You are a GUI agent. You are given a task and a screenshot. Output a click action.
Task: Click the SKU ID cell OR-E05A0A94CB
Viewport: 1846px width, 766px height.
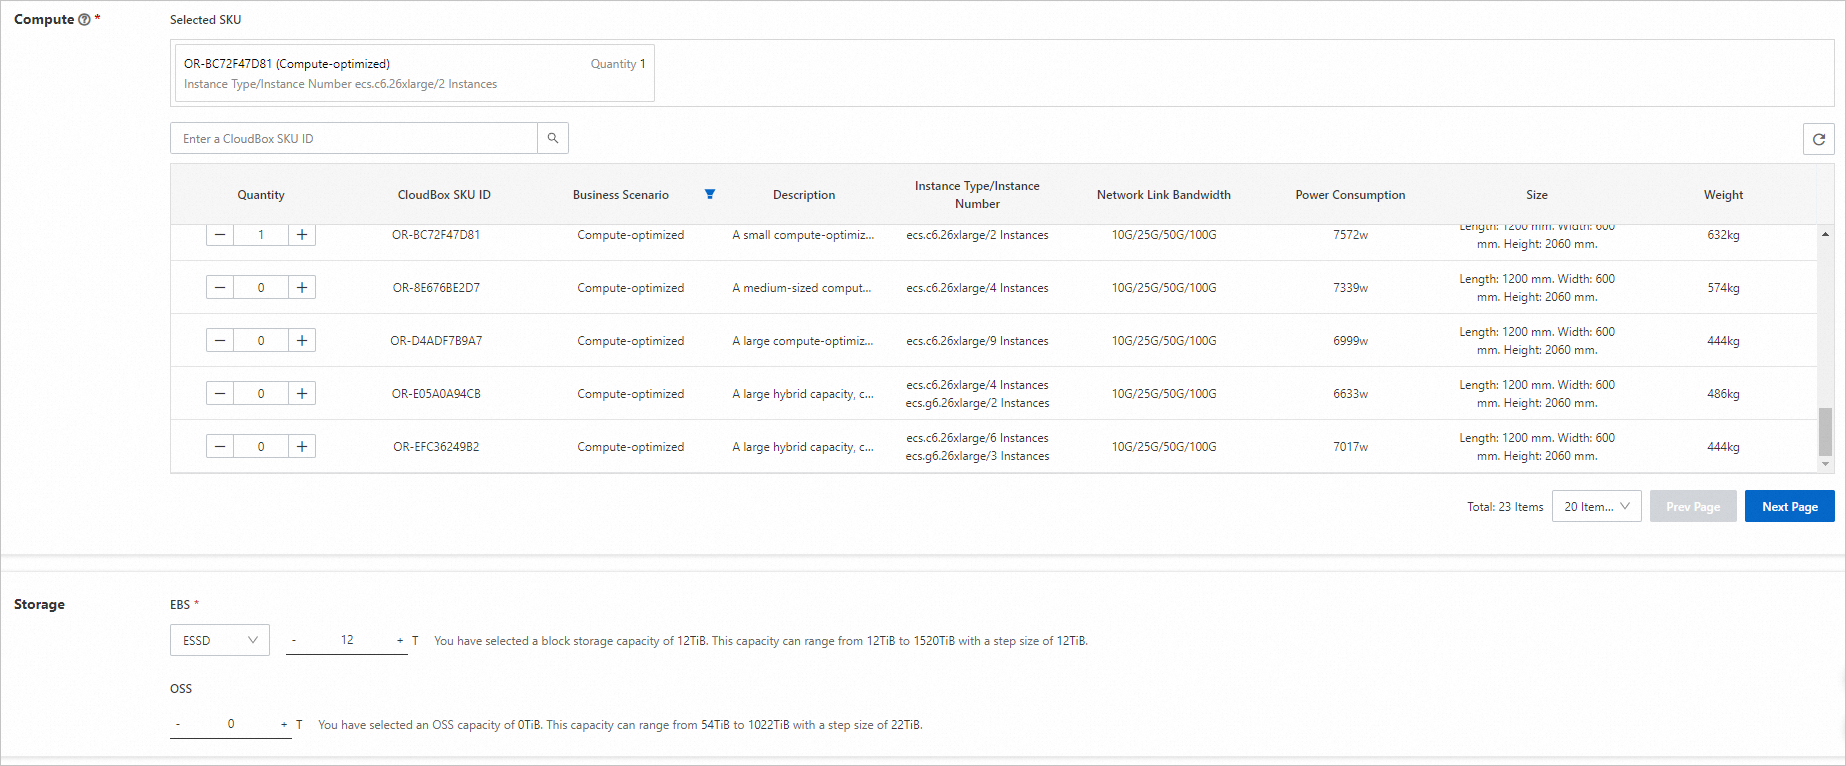pyautogui.click(x=436, y=394)
